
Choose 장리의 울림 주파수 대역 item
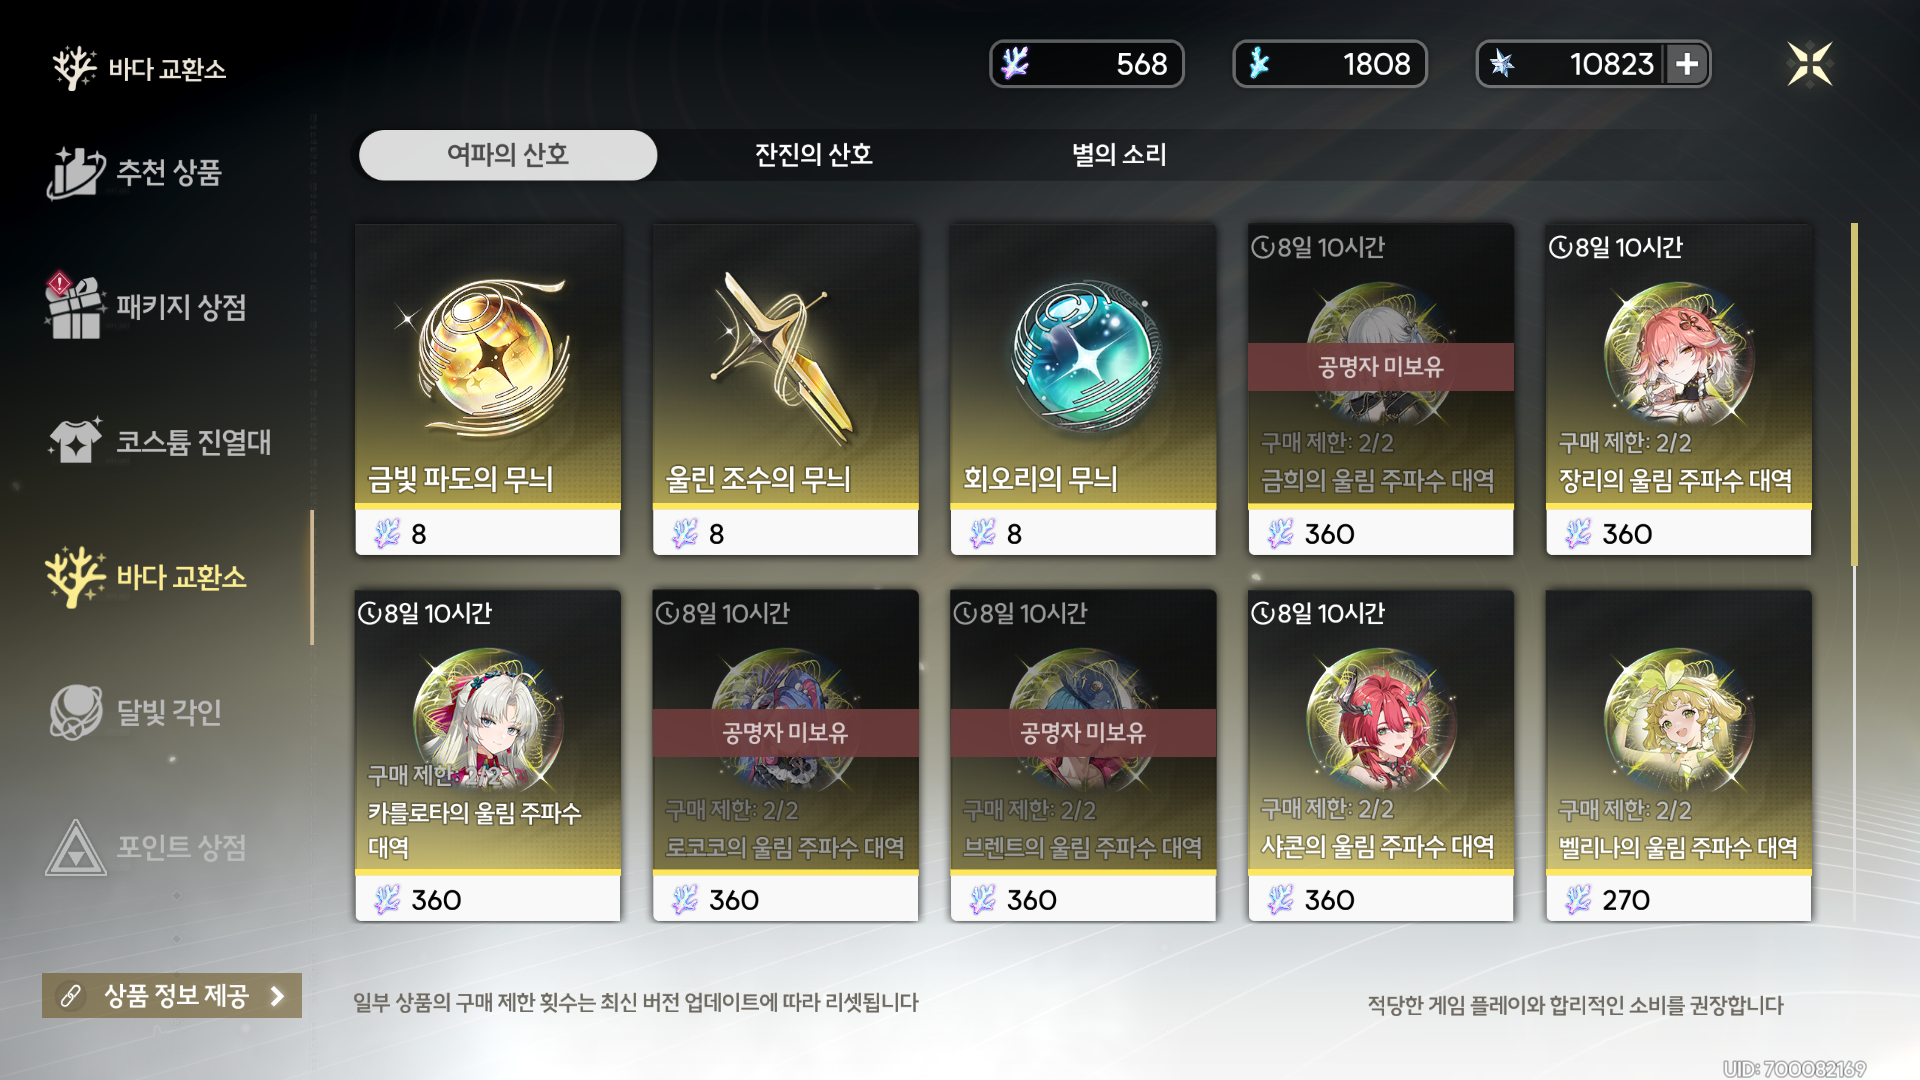coord(1678,389)
